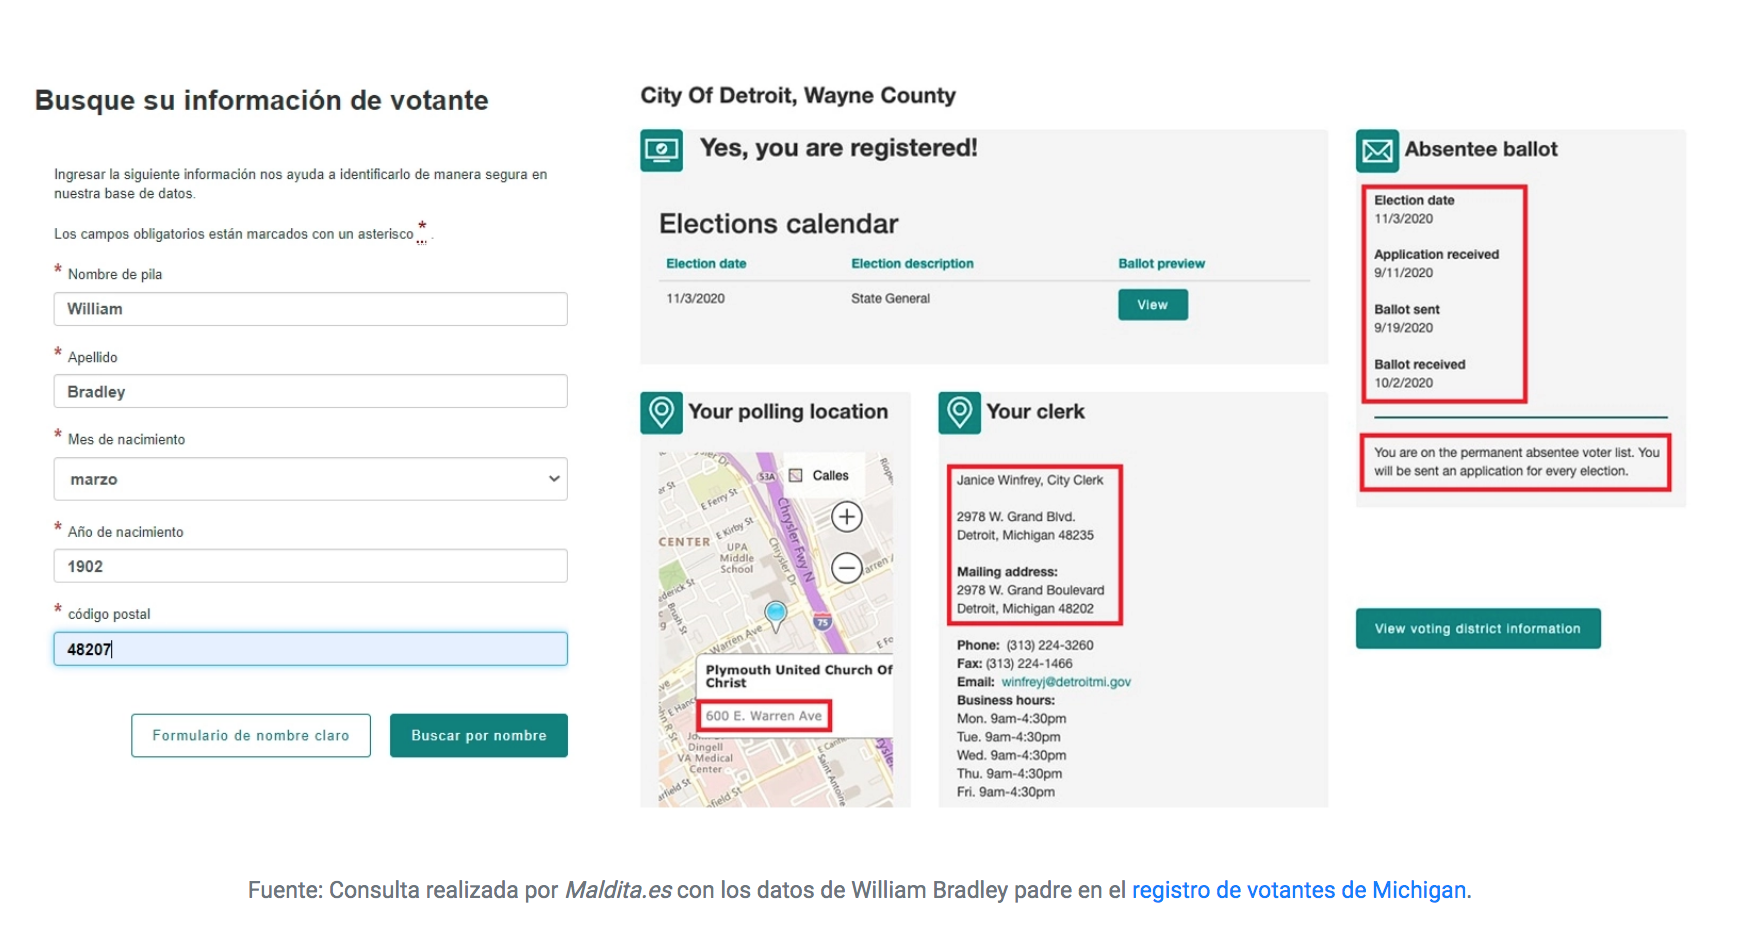
Task: Click the polling location pin icon
Action: 661,412
